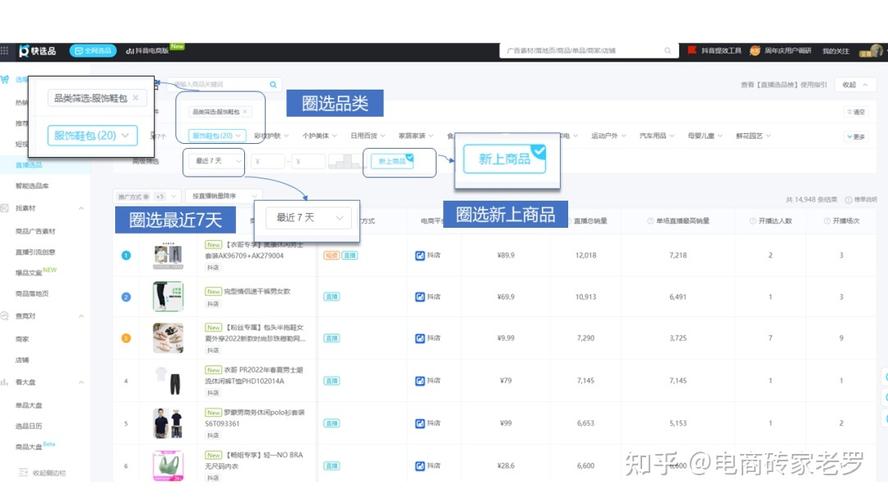The width and height of the screenshot is (888, 500).
Task: Open 商品大盘 Beta in the sidebar
Action: tap(29, 447)
